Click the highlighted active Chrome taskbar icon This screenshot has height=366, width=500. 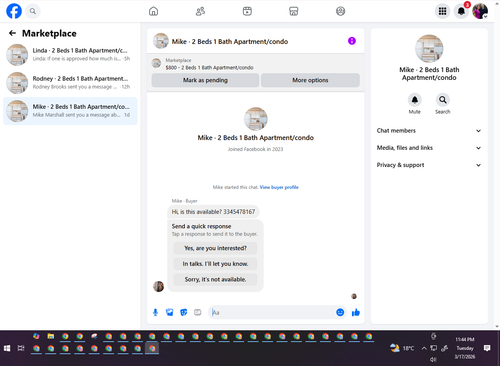(152, 349)
